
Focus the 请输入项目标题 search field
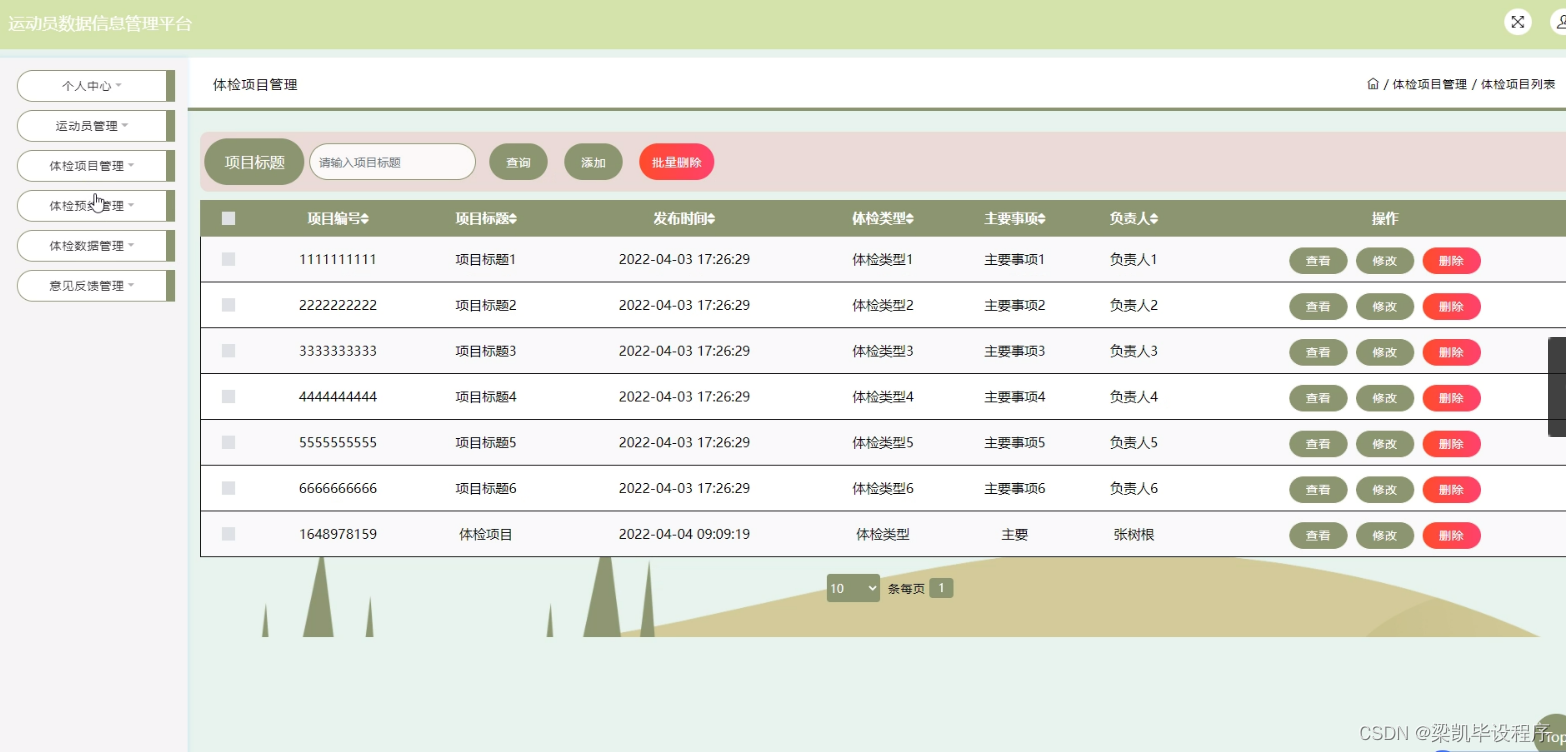[x=392, y=162]
